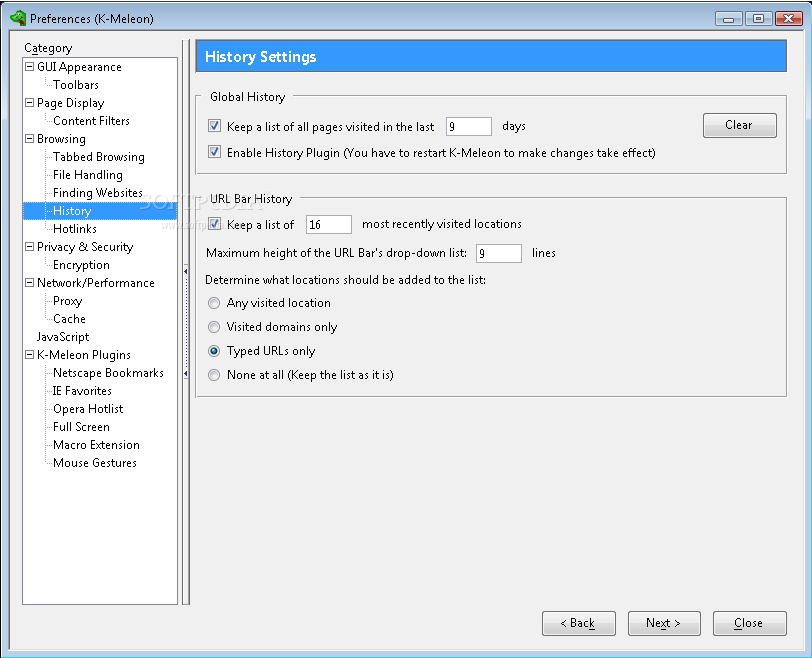Select Proxy in the category tree

(x=67, y=301)
